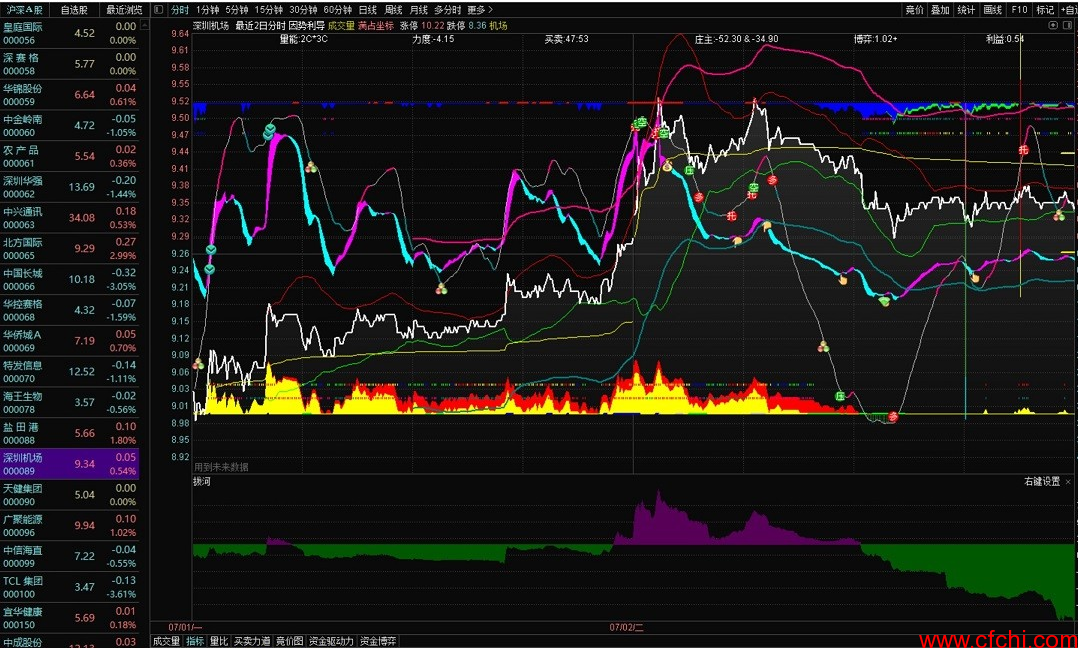Select 特发信息 000070 in stock list

tap(69, 371)
